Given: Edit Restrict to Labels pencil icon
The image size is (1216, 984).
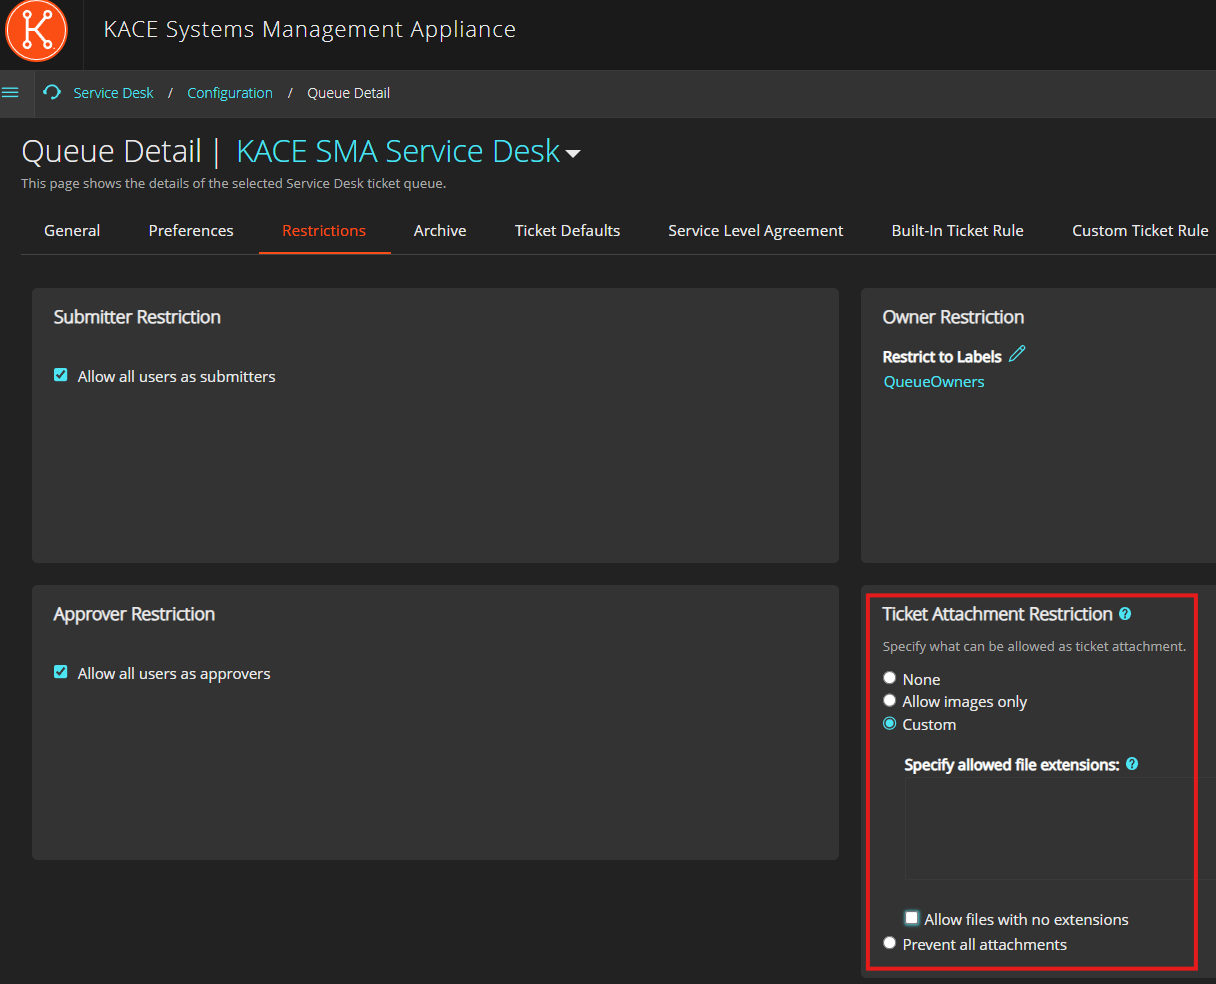Looking at the screenshot, I should [x=1018, y=354].
